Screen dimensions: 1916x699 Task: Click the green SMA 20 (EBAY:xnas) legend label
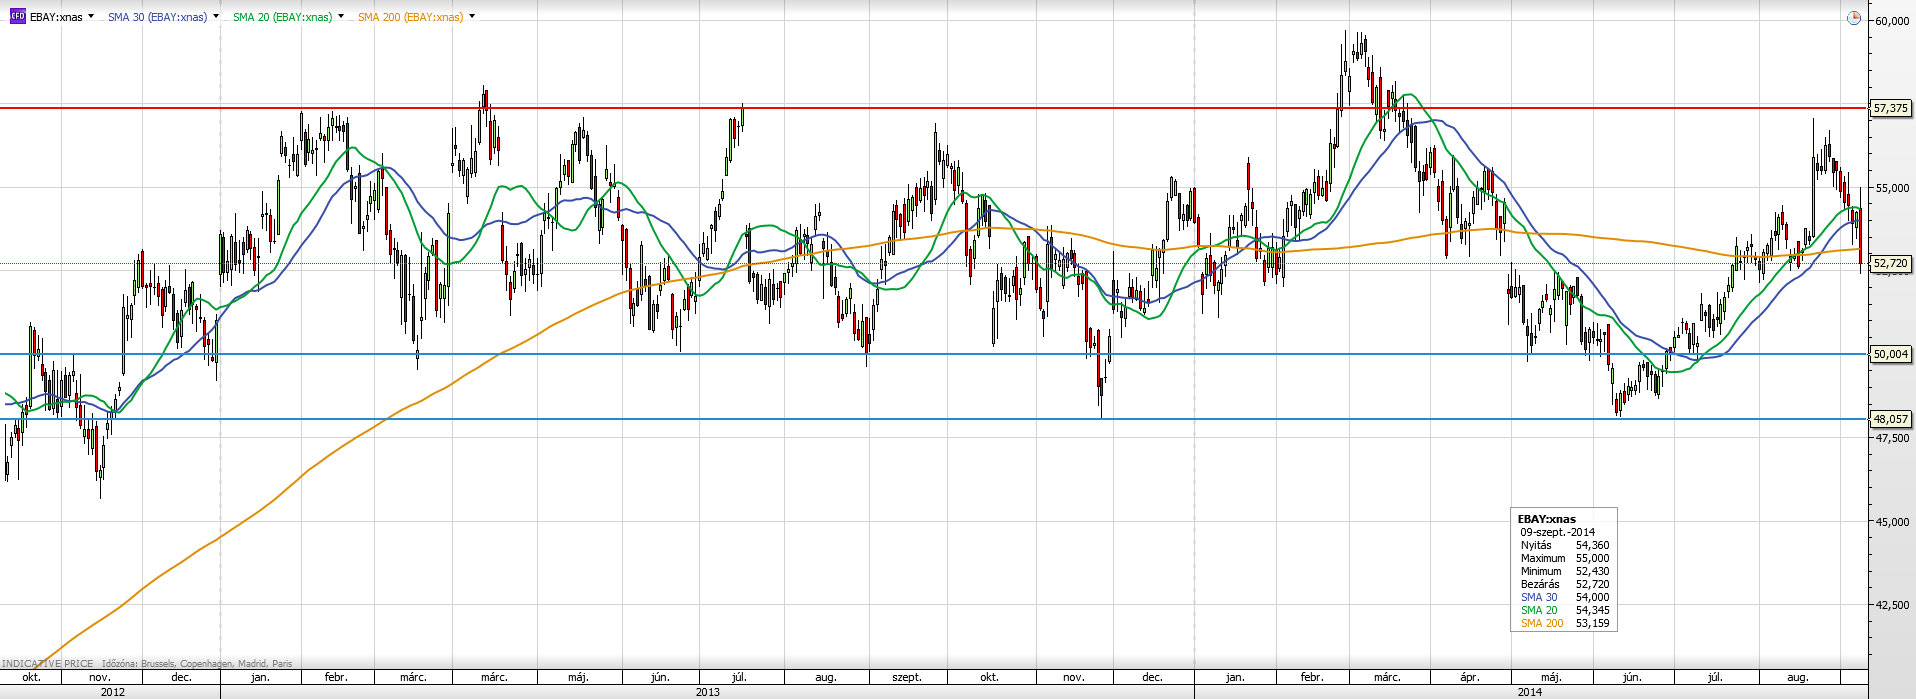pos(282,17)
